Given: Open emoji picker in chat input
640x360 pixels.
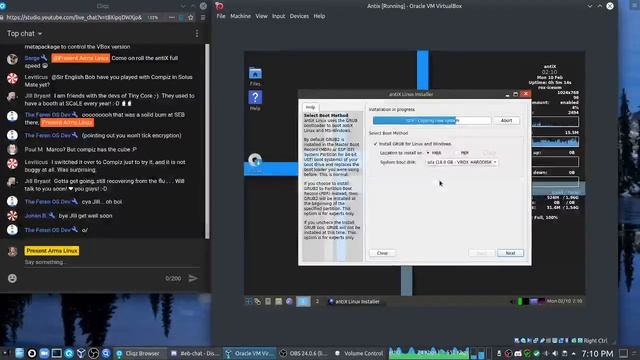Looking at the screenshot, I should click(x=12, y=278).
